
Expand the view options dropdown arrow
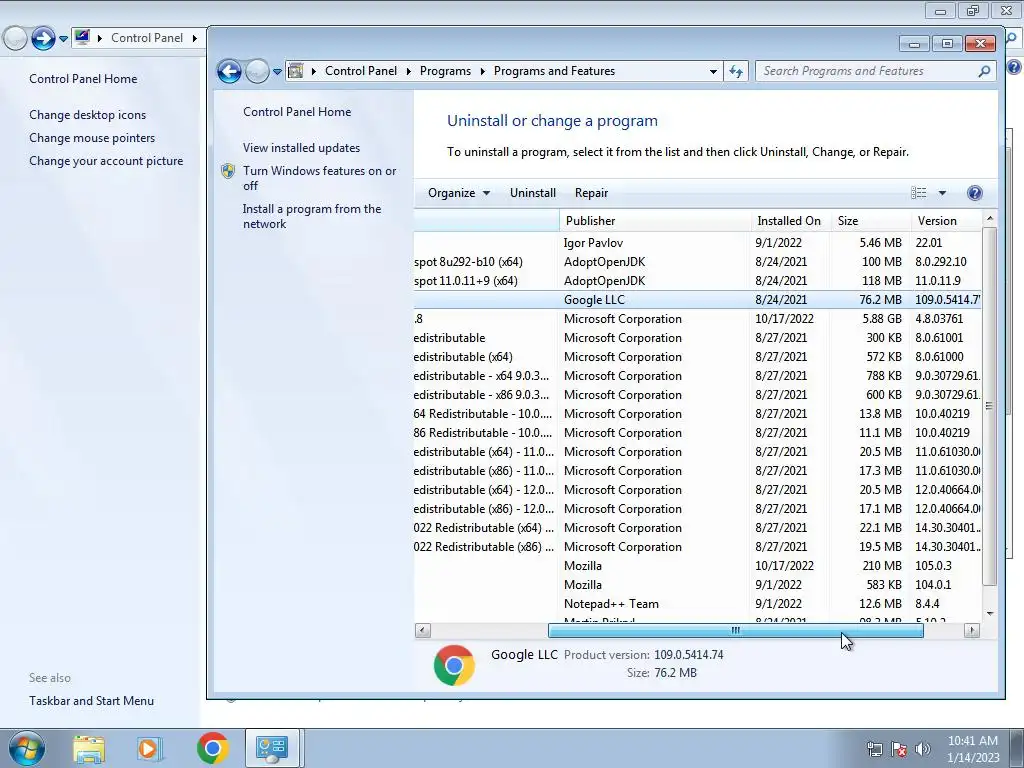[x=942, y=193]
